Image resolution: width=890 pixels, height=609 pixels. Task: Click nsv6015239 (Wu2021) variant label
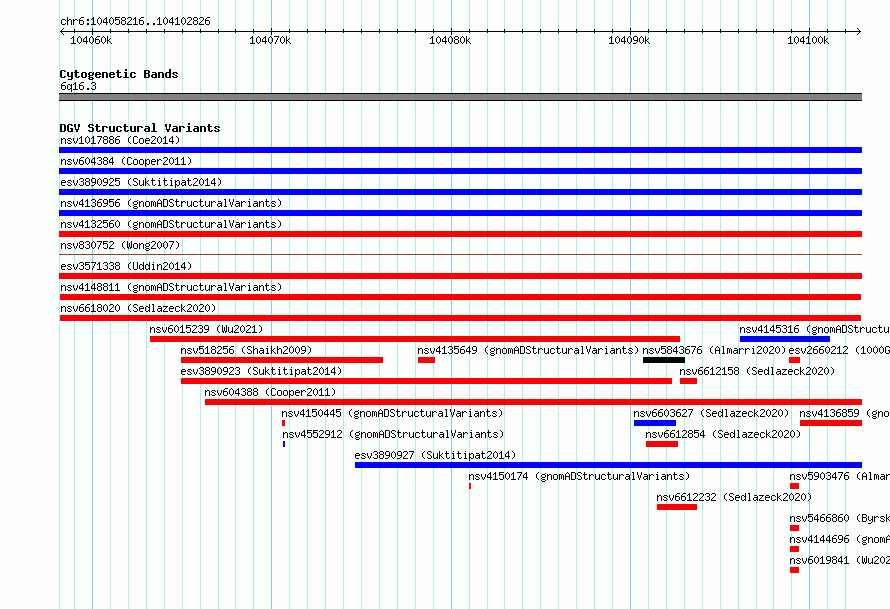pos(206,329)
